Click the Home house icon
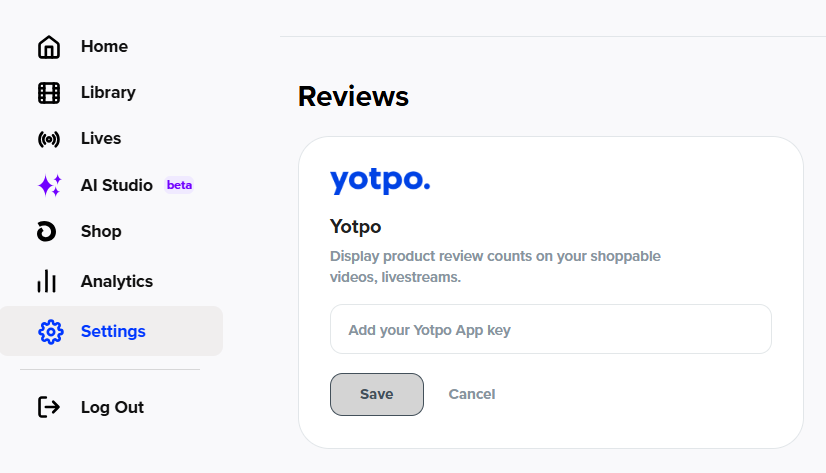Image resolution: width=826 pixels, height=473 pixels. 48,47
